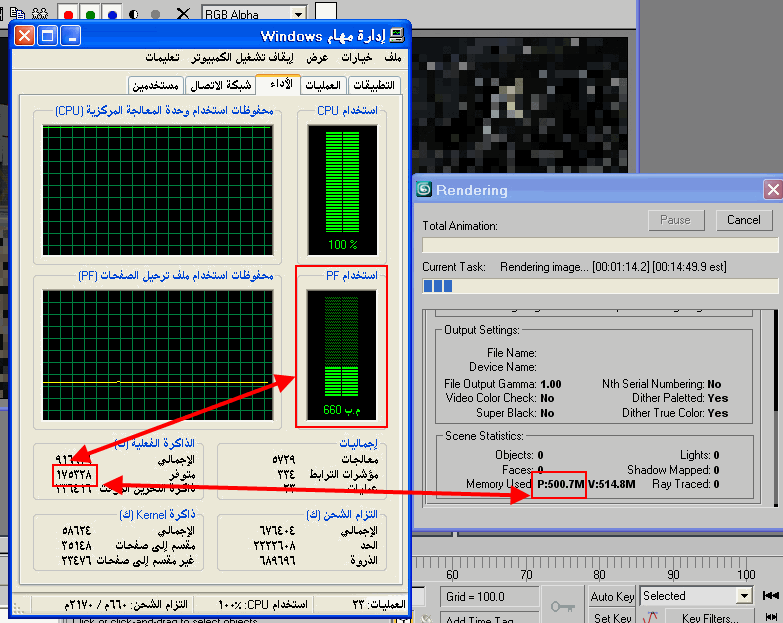The width and height of the screenshot is (783, 623).
Task: Click the استخدام CPU: ١٠٠% status entry
Action: click(263, 605)
